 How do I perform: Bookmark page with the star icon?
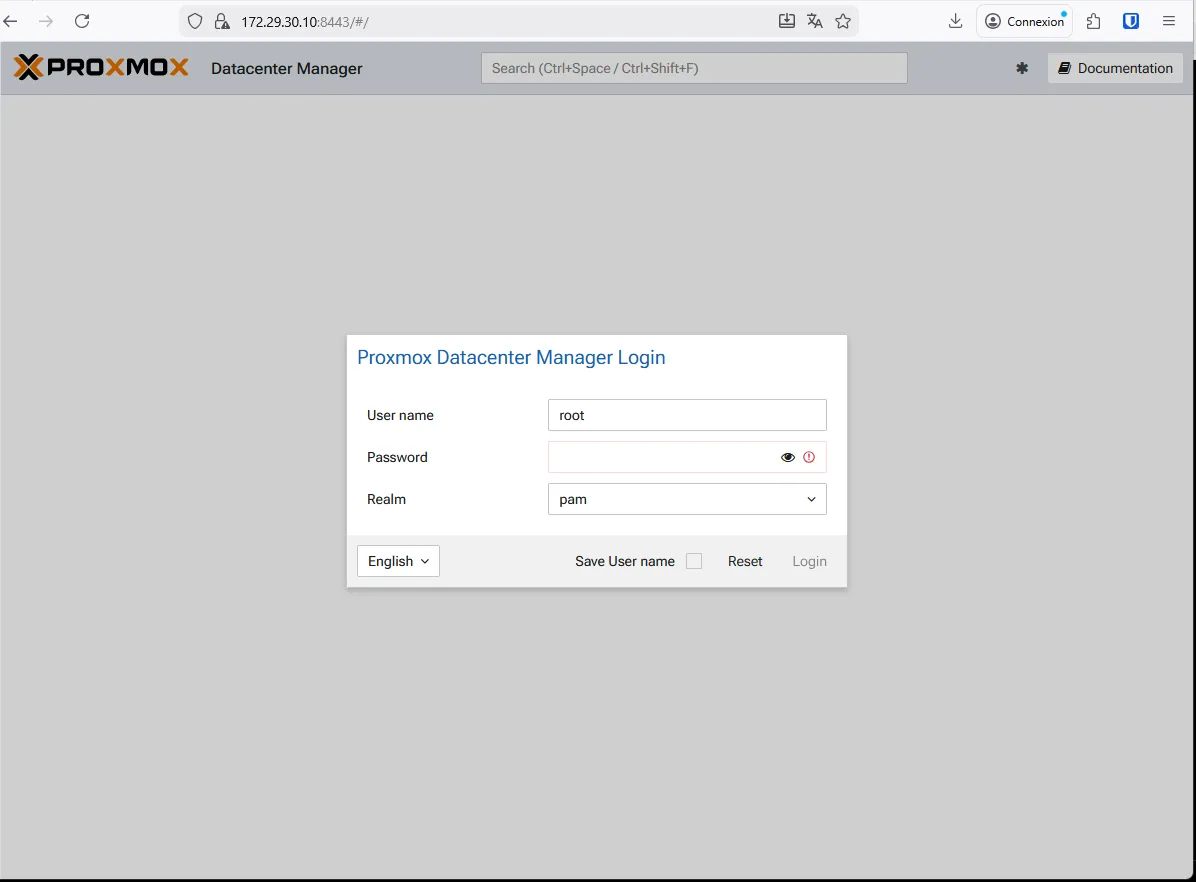(x=843, y=21)
